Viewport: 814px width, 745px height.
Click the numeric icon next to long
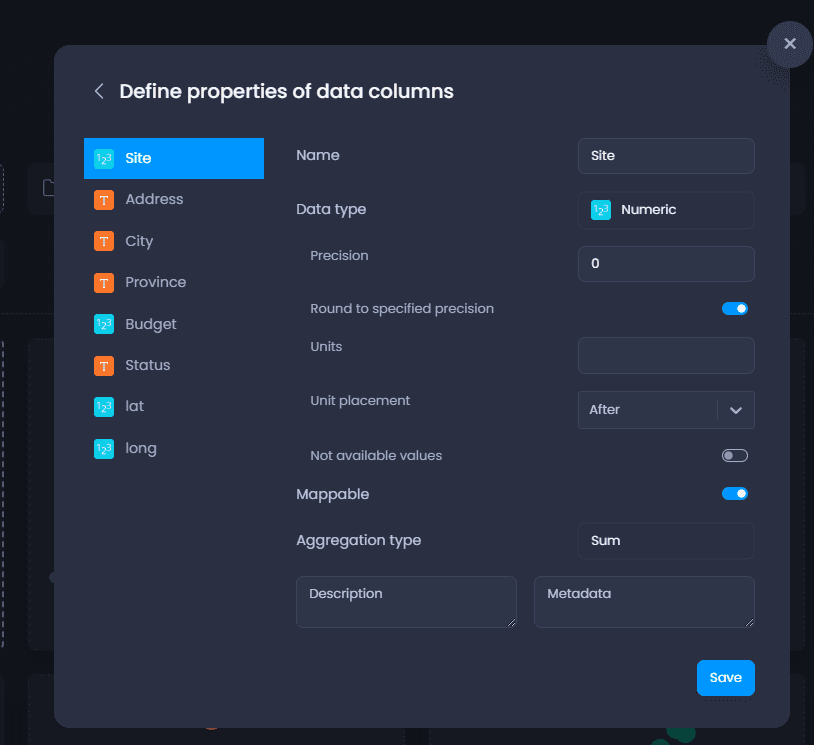[x=104, y=449]
